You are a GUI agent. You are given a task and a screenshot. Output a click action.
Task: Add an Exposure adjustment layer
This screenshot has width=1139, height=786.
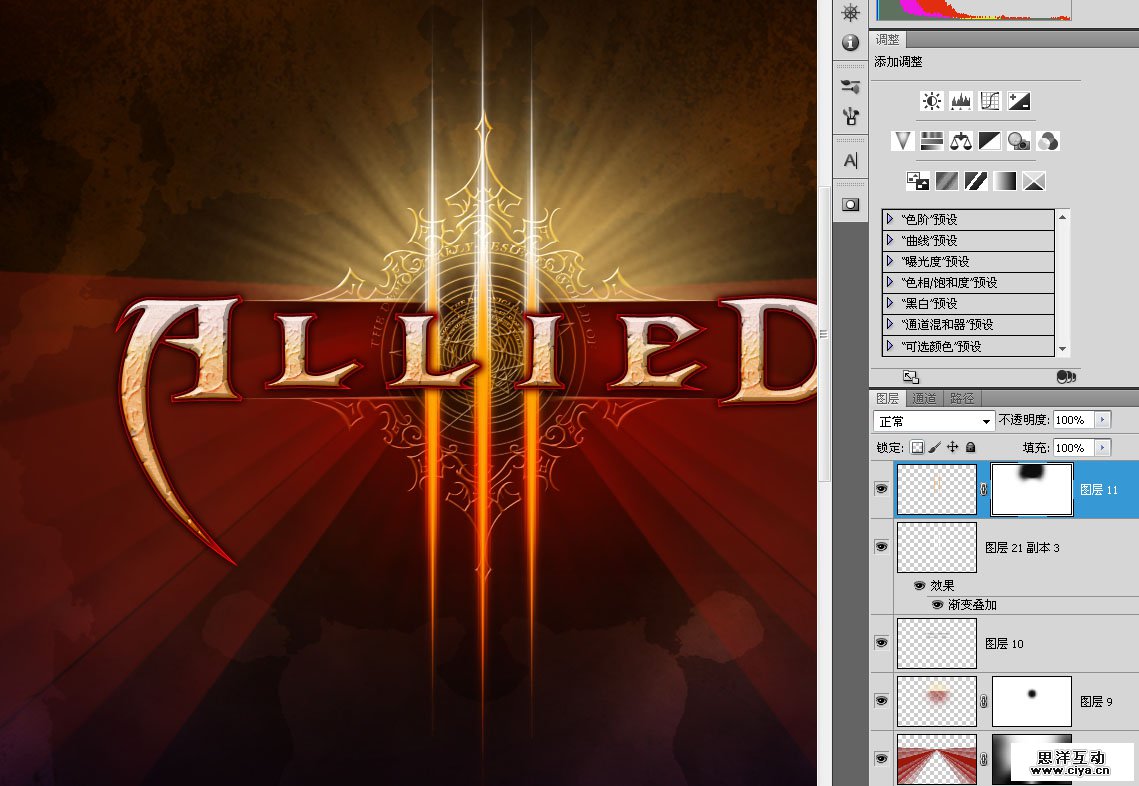[1019, 101]
